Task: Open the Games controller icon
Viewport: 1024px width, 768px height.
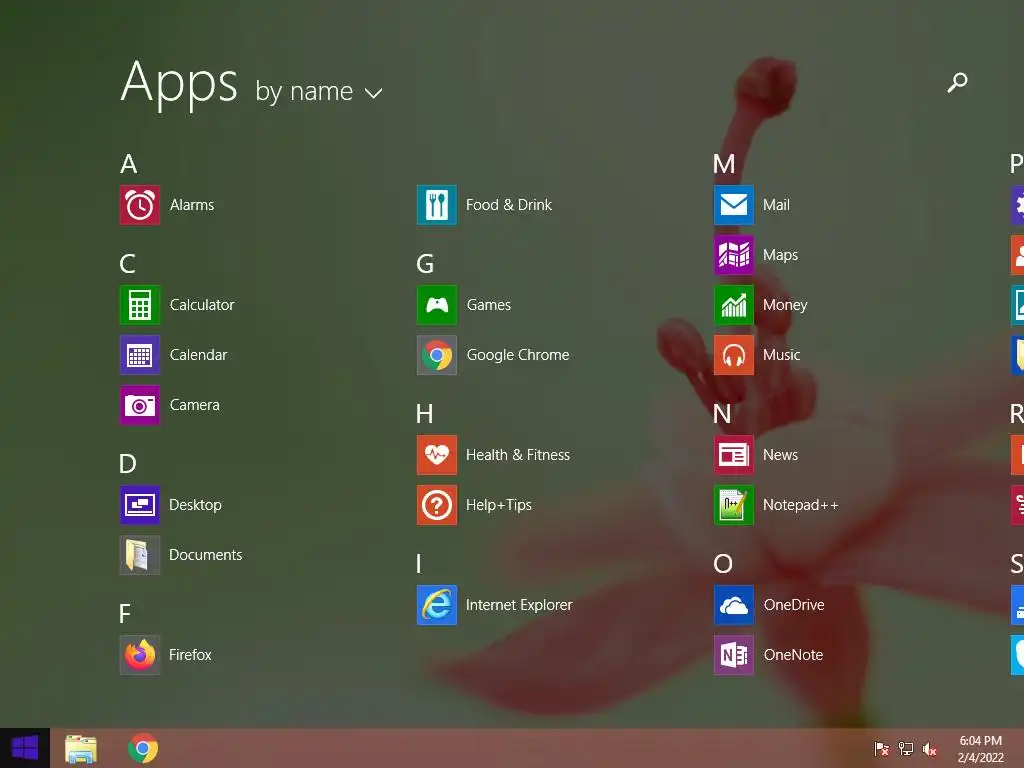Action: click(x=437, y=305)
